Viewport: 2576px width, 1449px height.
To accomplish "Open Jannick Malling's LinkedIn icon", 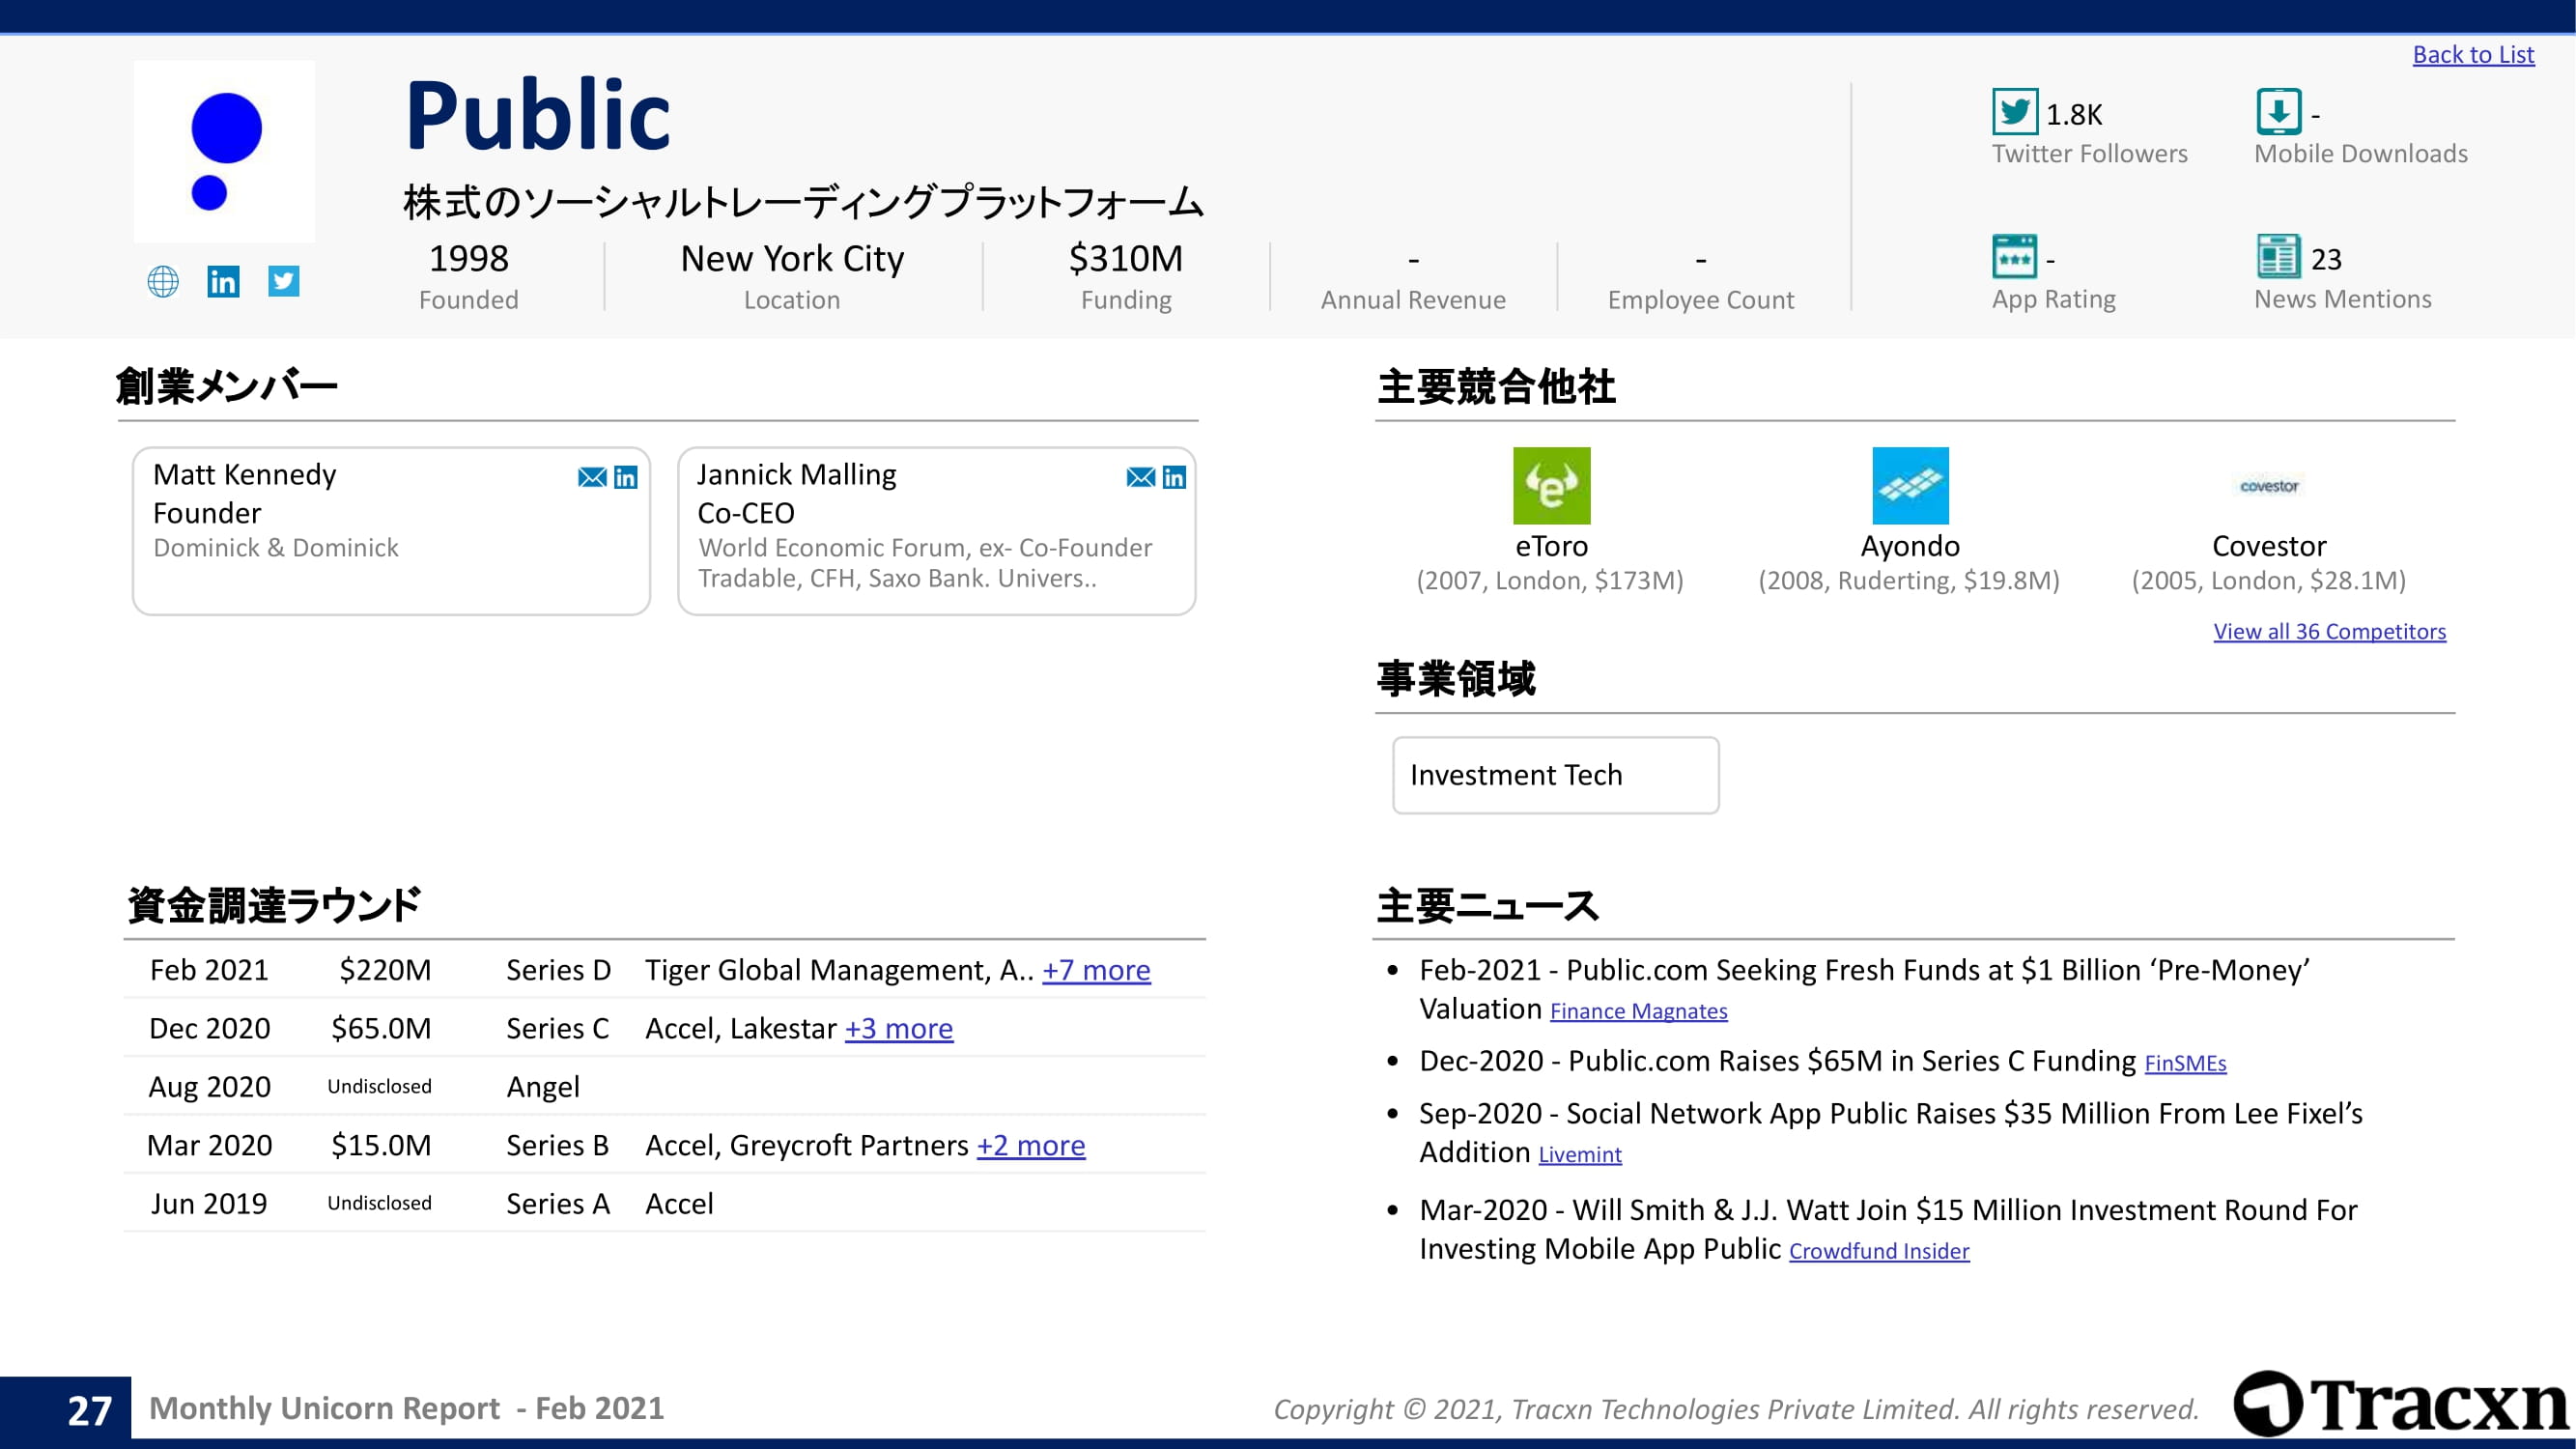I will pyautogui.click(x=1174, y=477).
